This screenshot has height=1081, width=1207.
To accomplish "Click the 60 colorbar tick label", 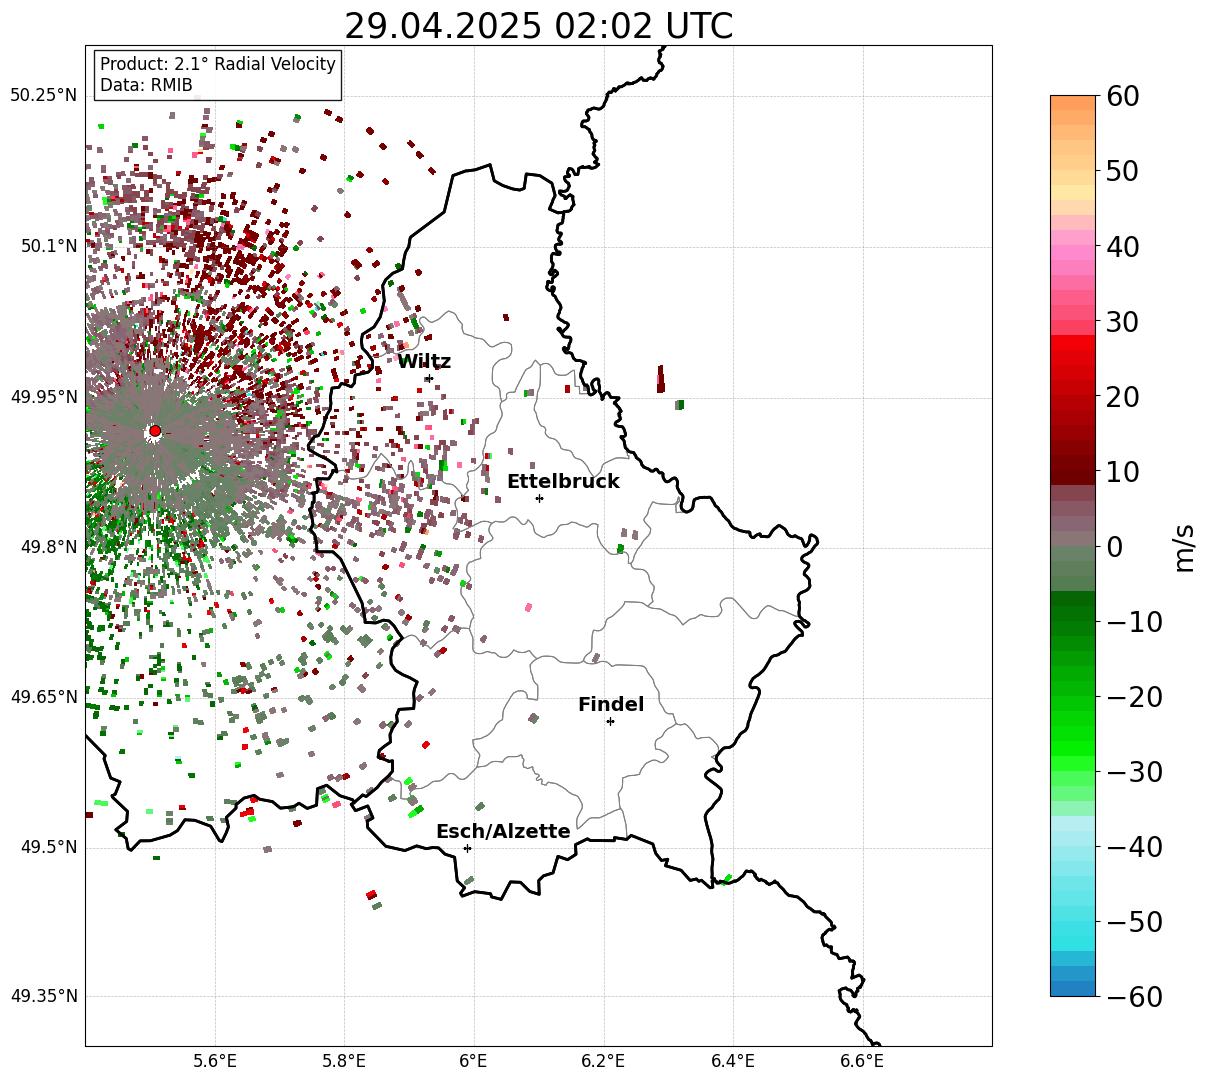I will point(1125,96).
